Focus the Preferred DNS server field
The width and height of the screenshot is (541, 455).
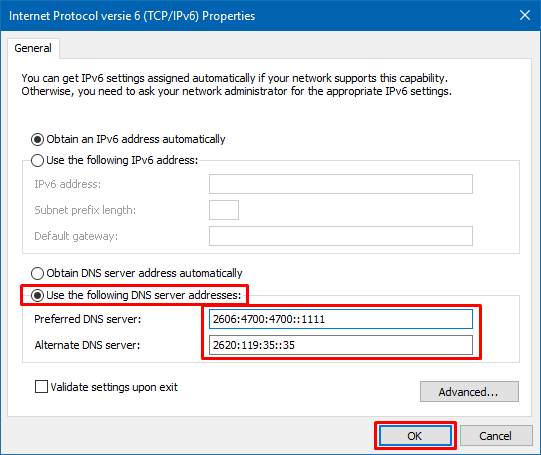(341, 319)
